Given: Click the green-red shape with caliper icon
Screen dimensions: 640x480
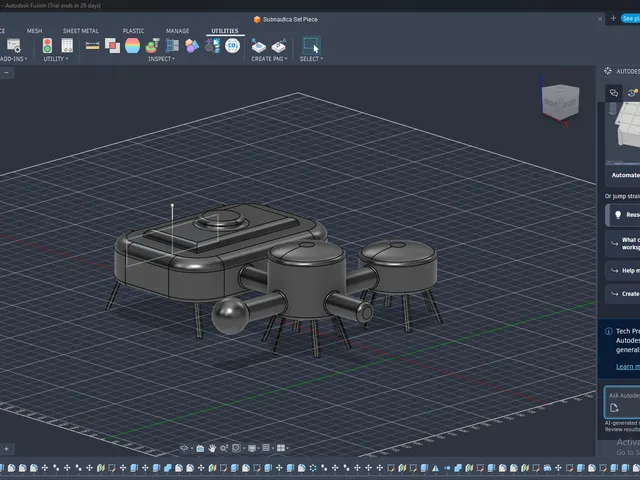Looking at the screenshot, I should tap(152, 46).
